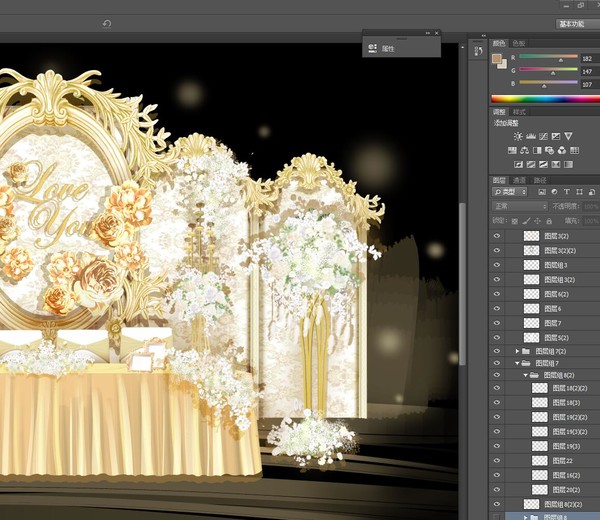The width and height of the screenshot is (600, 520).
Task: Add a Selective Color adjustment
Action: (556, 165)
